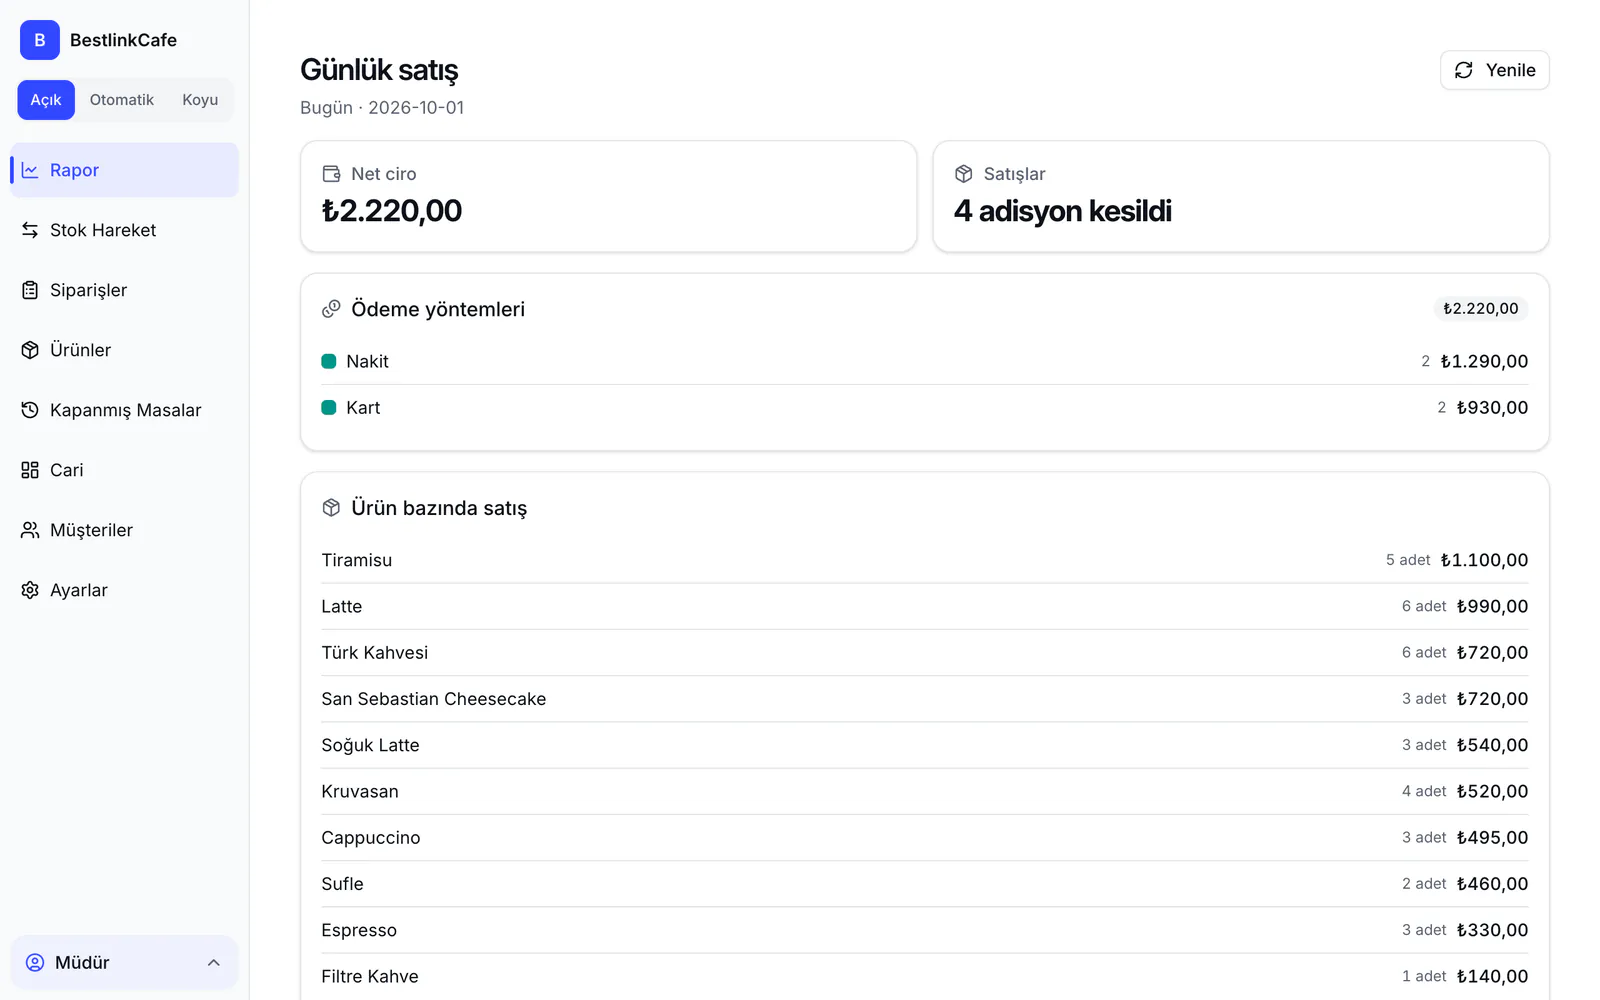1600x1000 pixels.
Task: Click the 4 adisyon kesildi text
Action: (1063, 211)
